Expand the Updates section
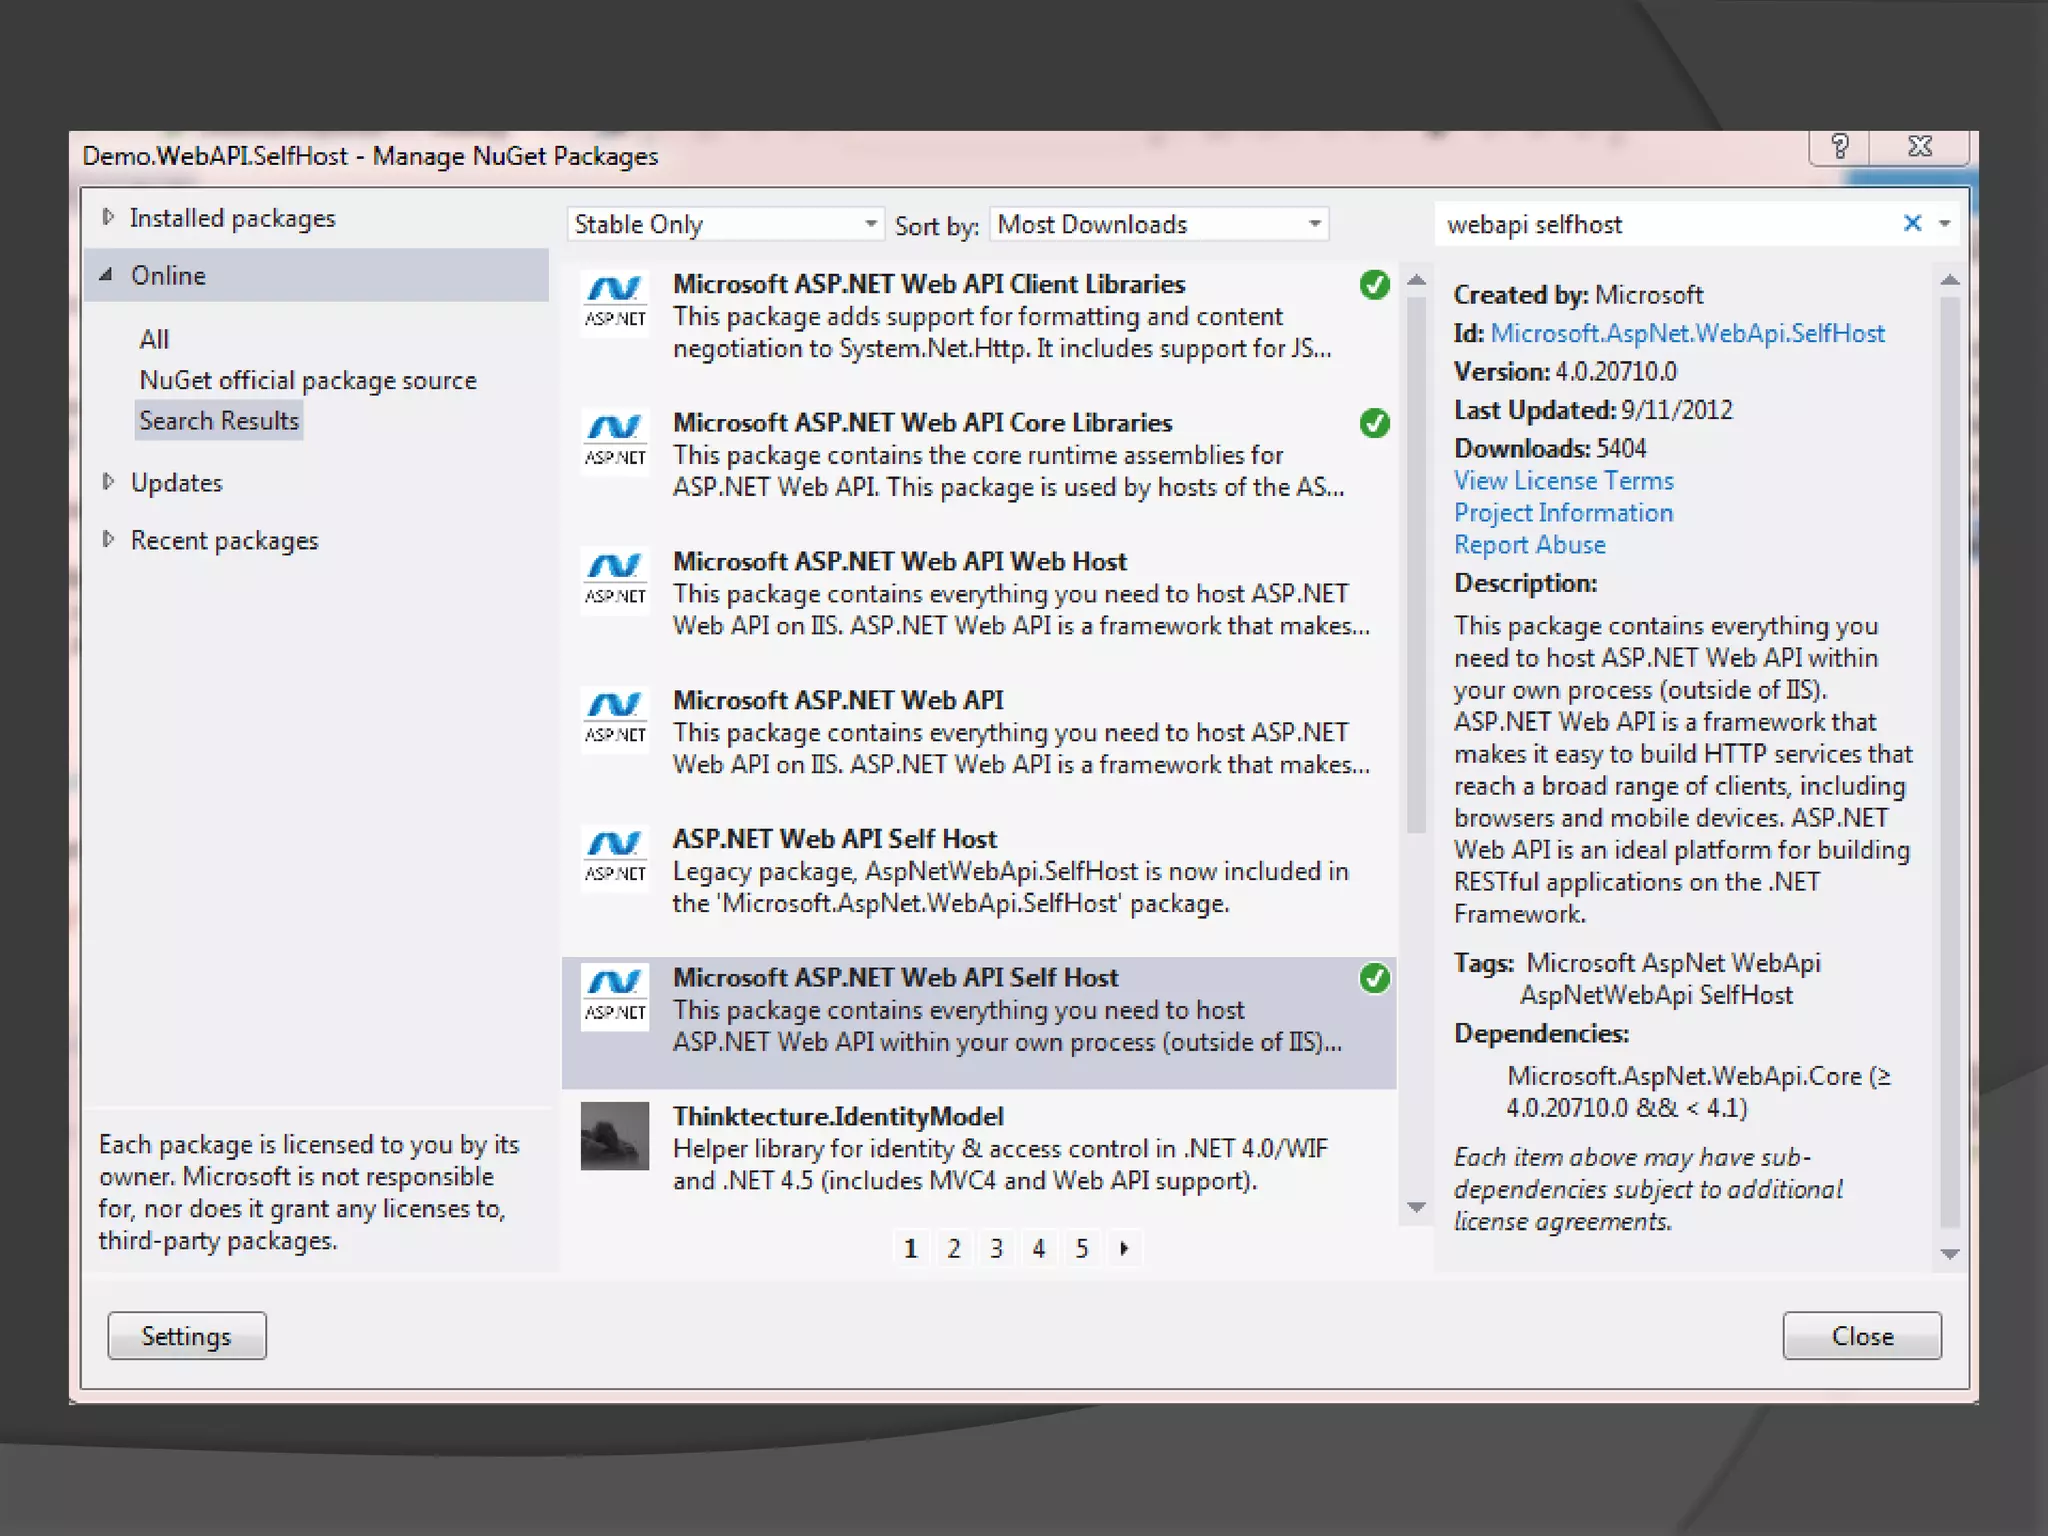2048x1536 pixels. 108,482
